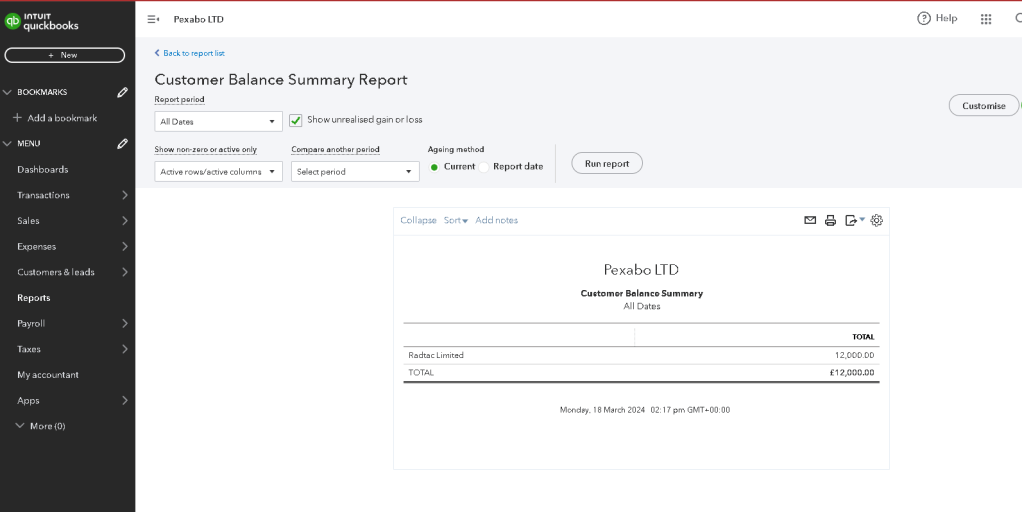Select the Report date ageing radio

[x=484, y=167]
